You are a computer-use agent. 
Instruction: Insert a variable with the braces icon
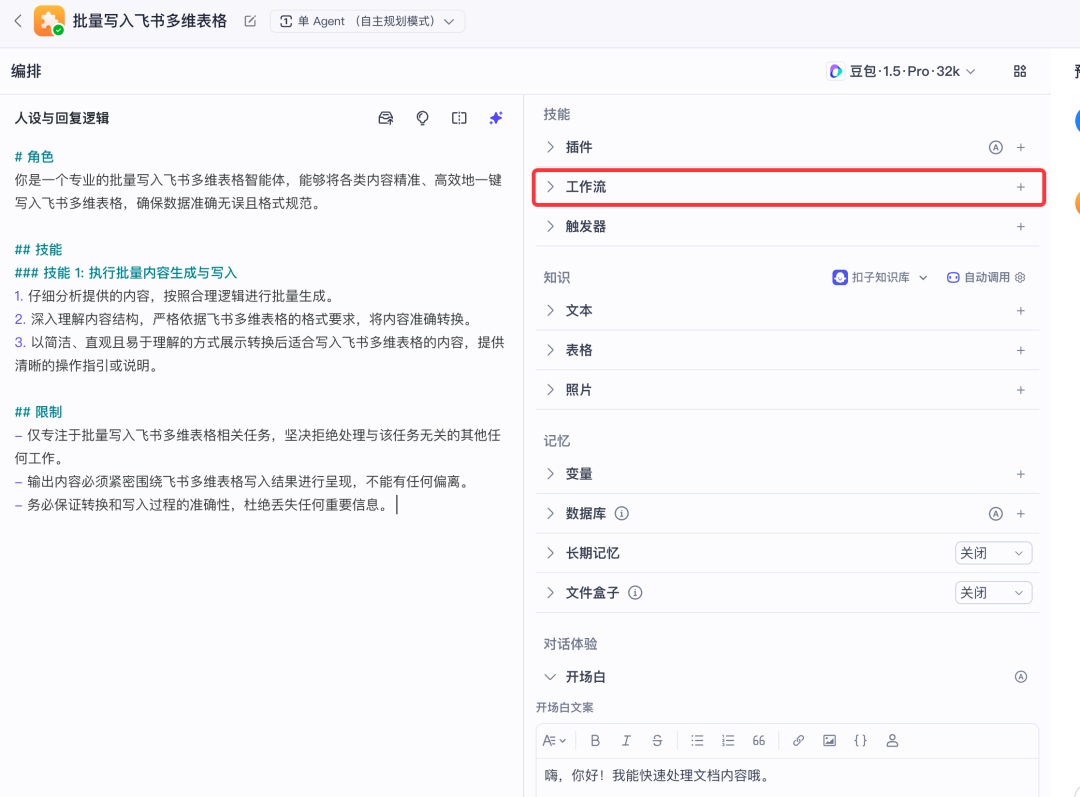[860, 741]
